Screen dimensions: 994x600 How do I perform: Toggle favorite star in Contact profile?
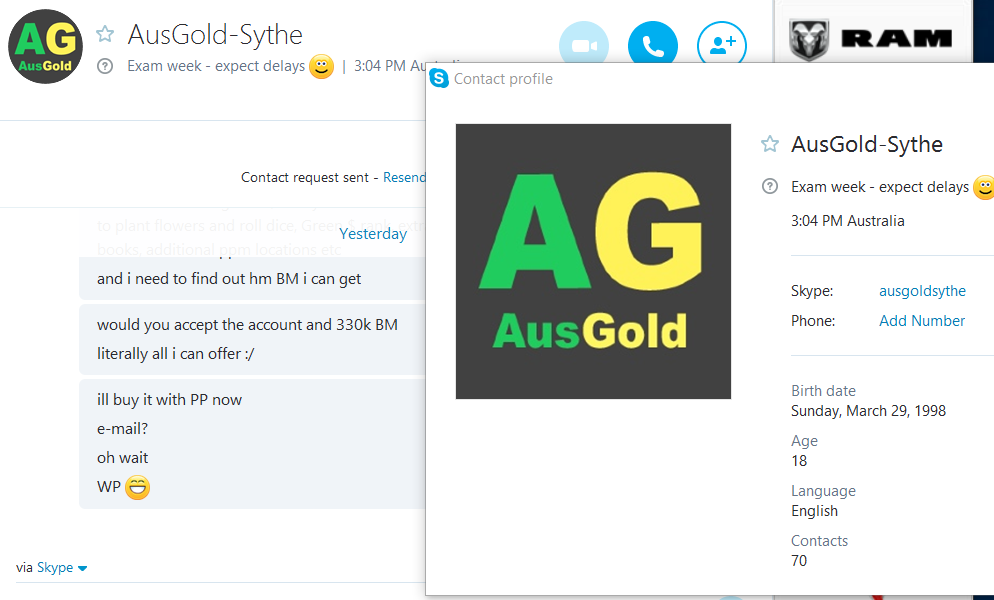[x=770, y=144]
